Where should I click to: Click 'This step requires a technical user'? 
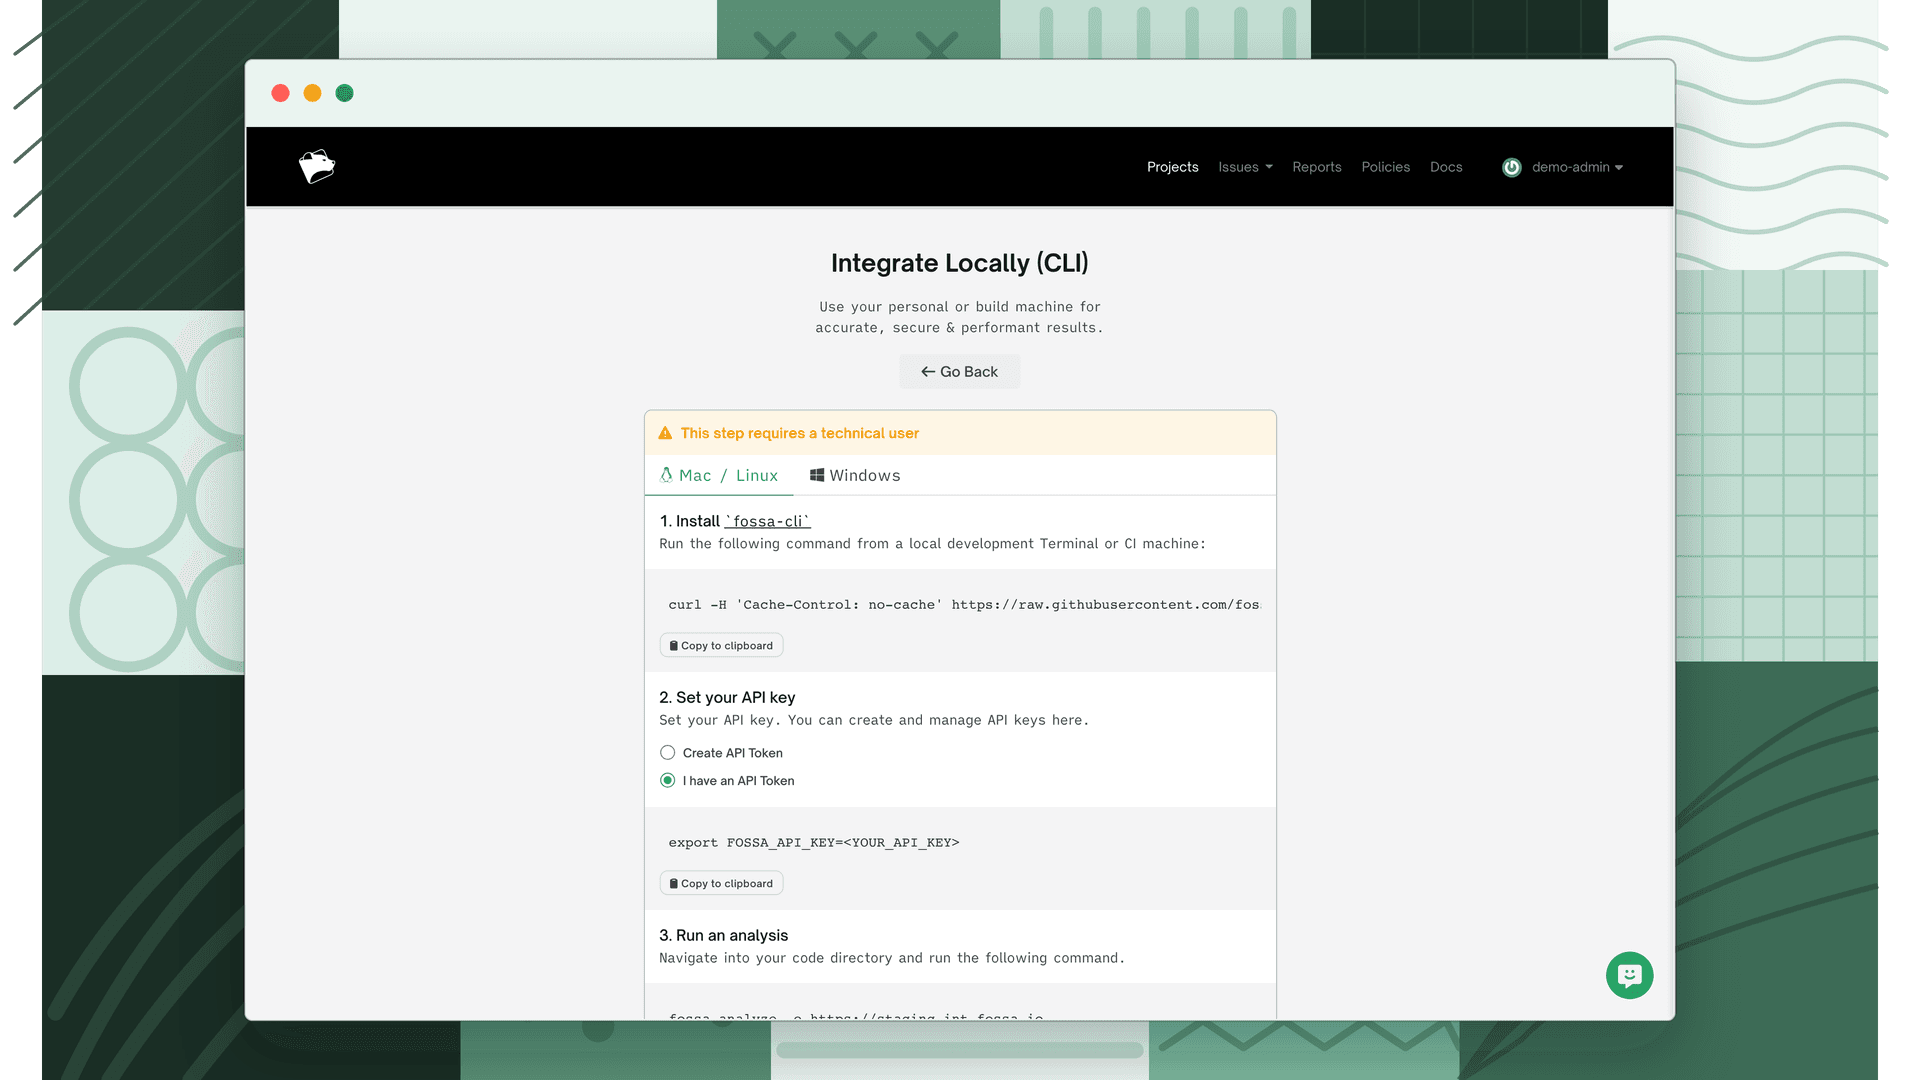799,433
